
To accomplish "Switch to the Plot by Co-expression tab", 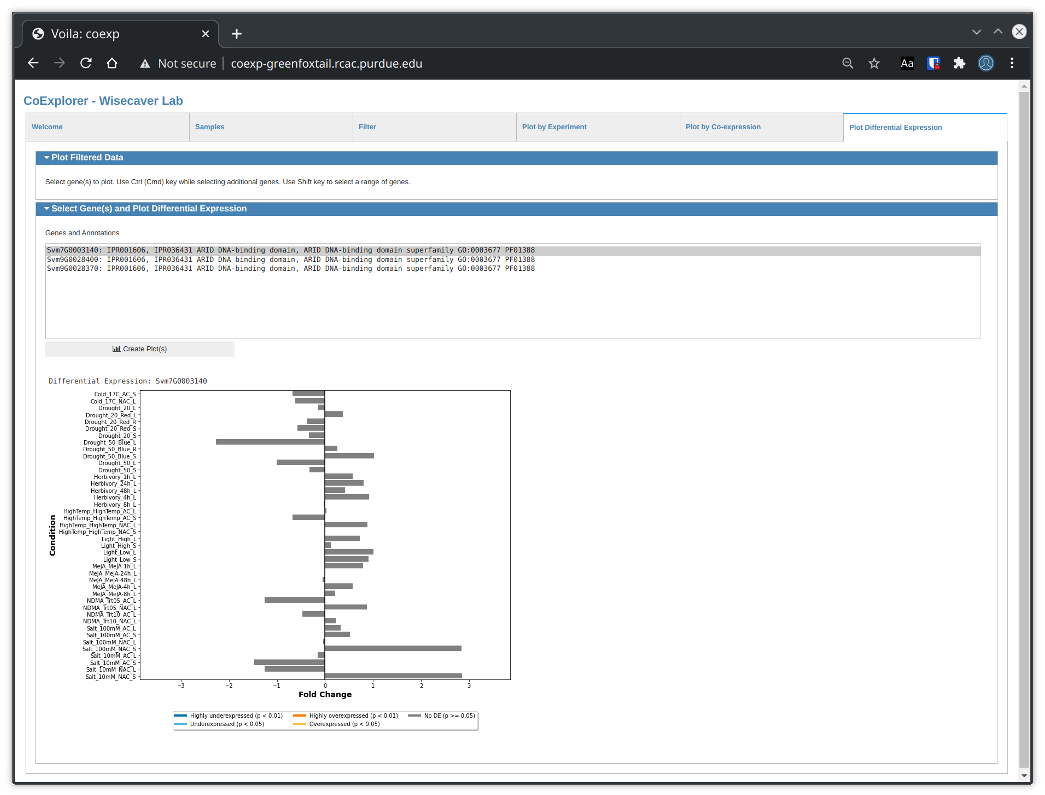I will 723,127.
